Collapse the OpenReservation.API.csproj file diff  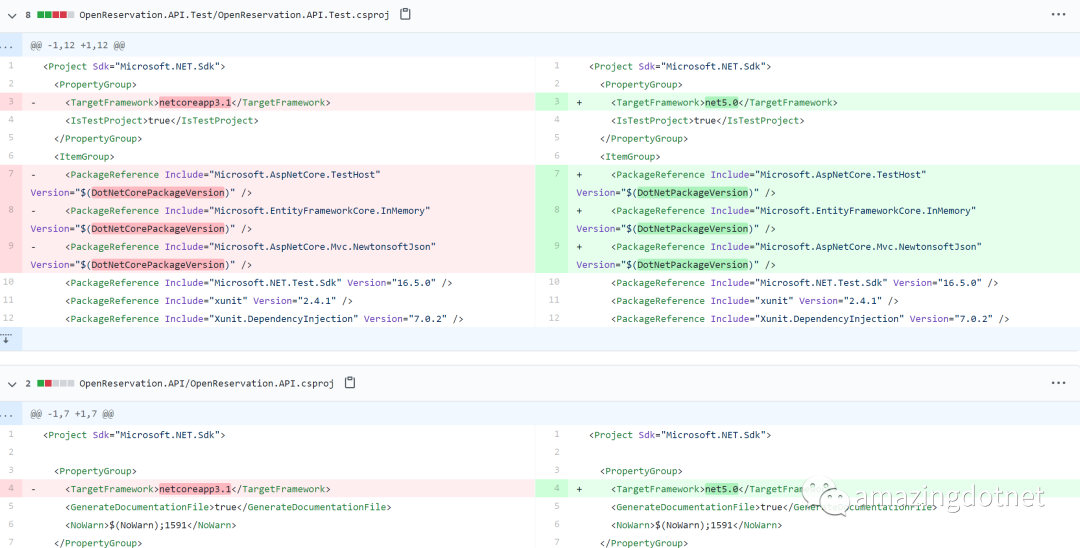[x=12, y=383]
